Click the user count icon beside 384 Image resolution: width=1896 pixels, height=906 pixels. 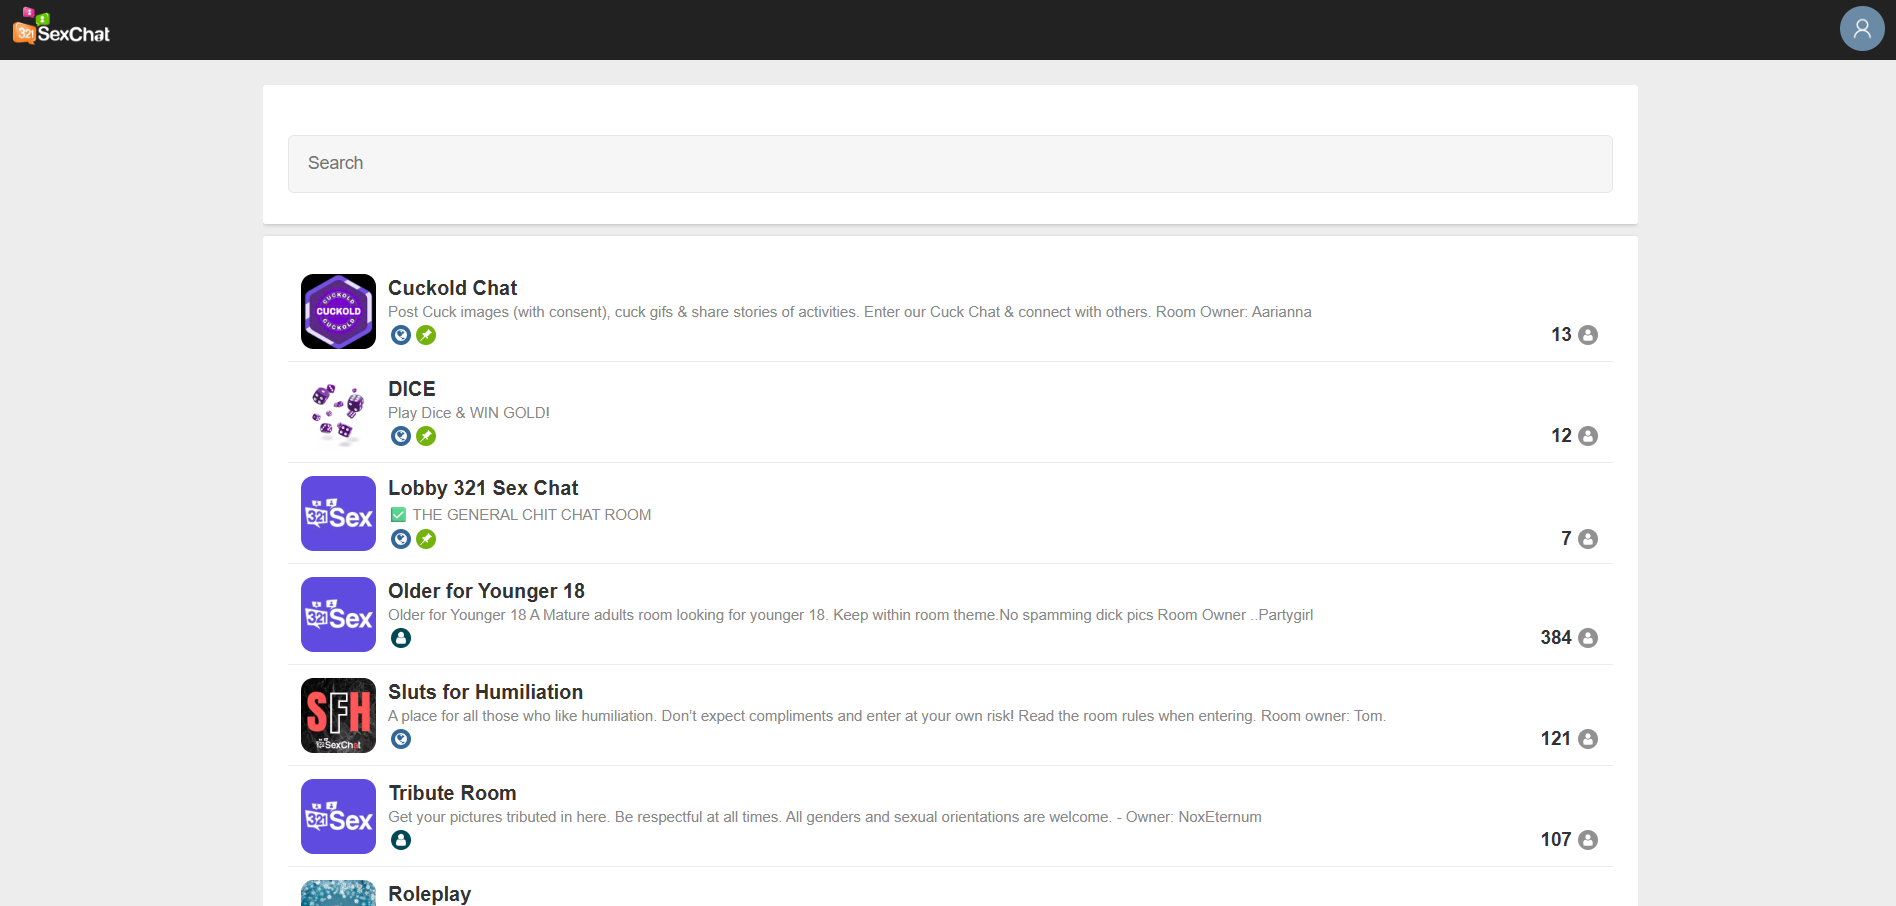tap(1587, 638)
